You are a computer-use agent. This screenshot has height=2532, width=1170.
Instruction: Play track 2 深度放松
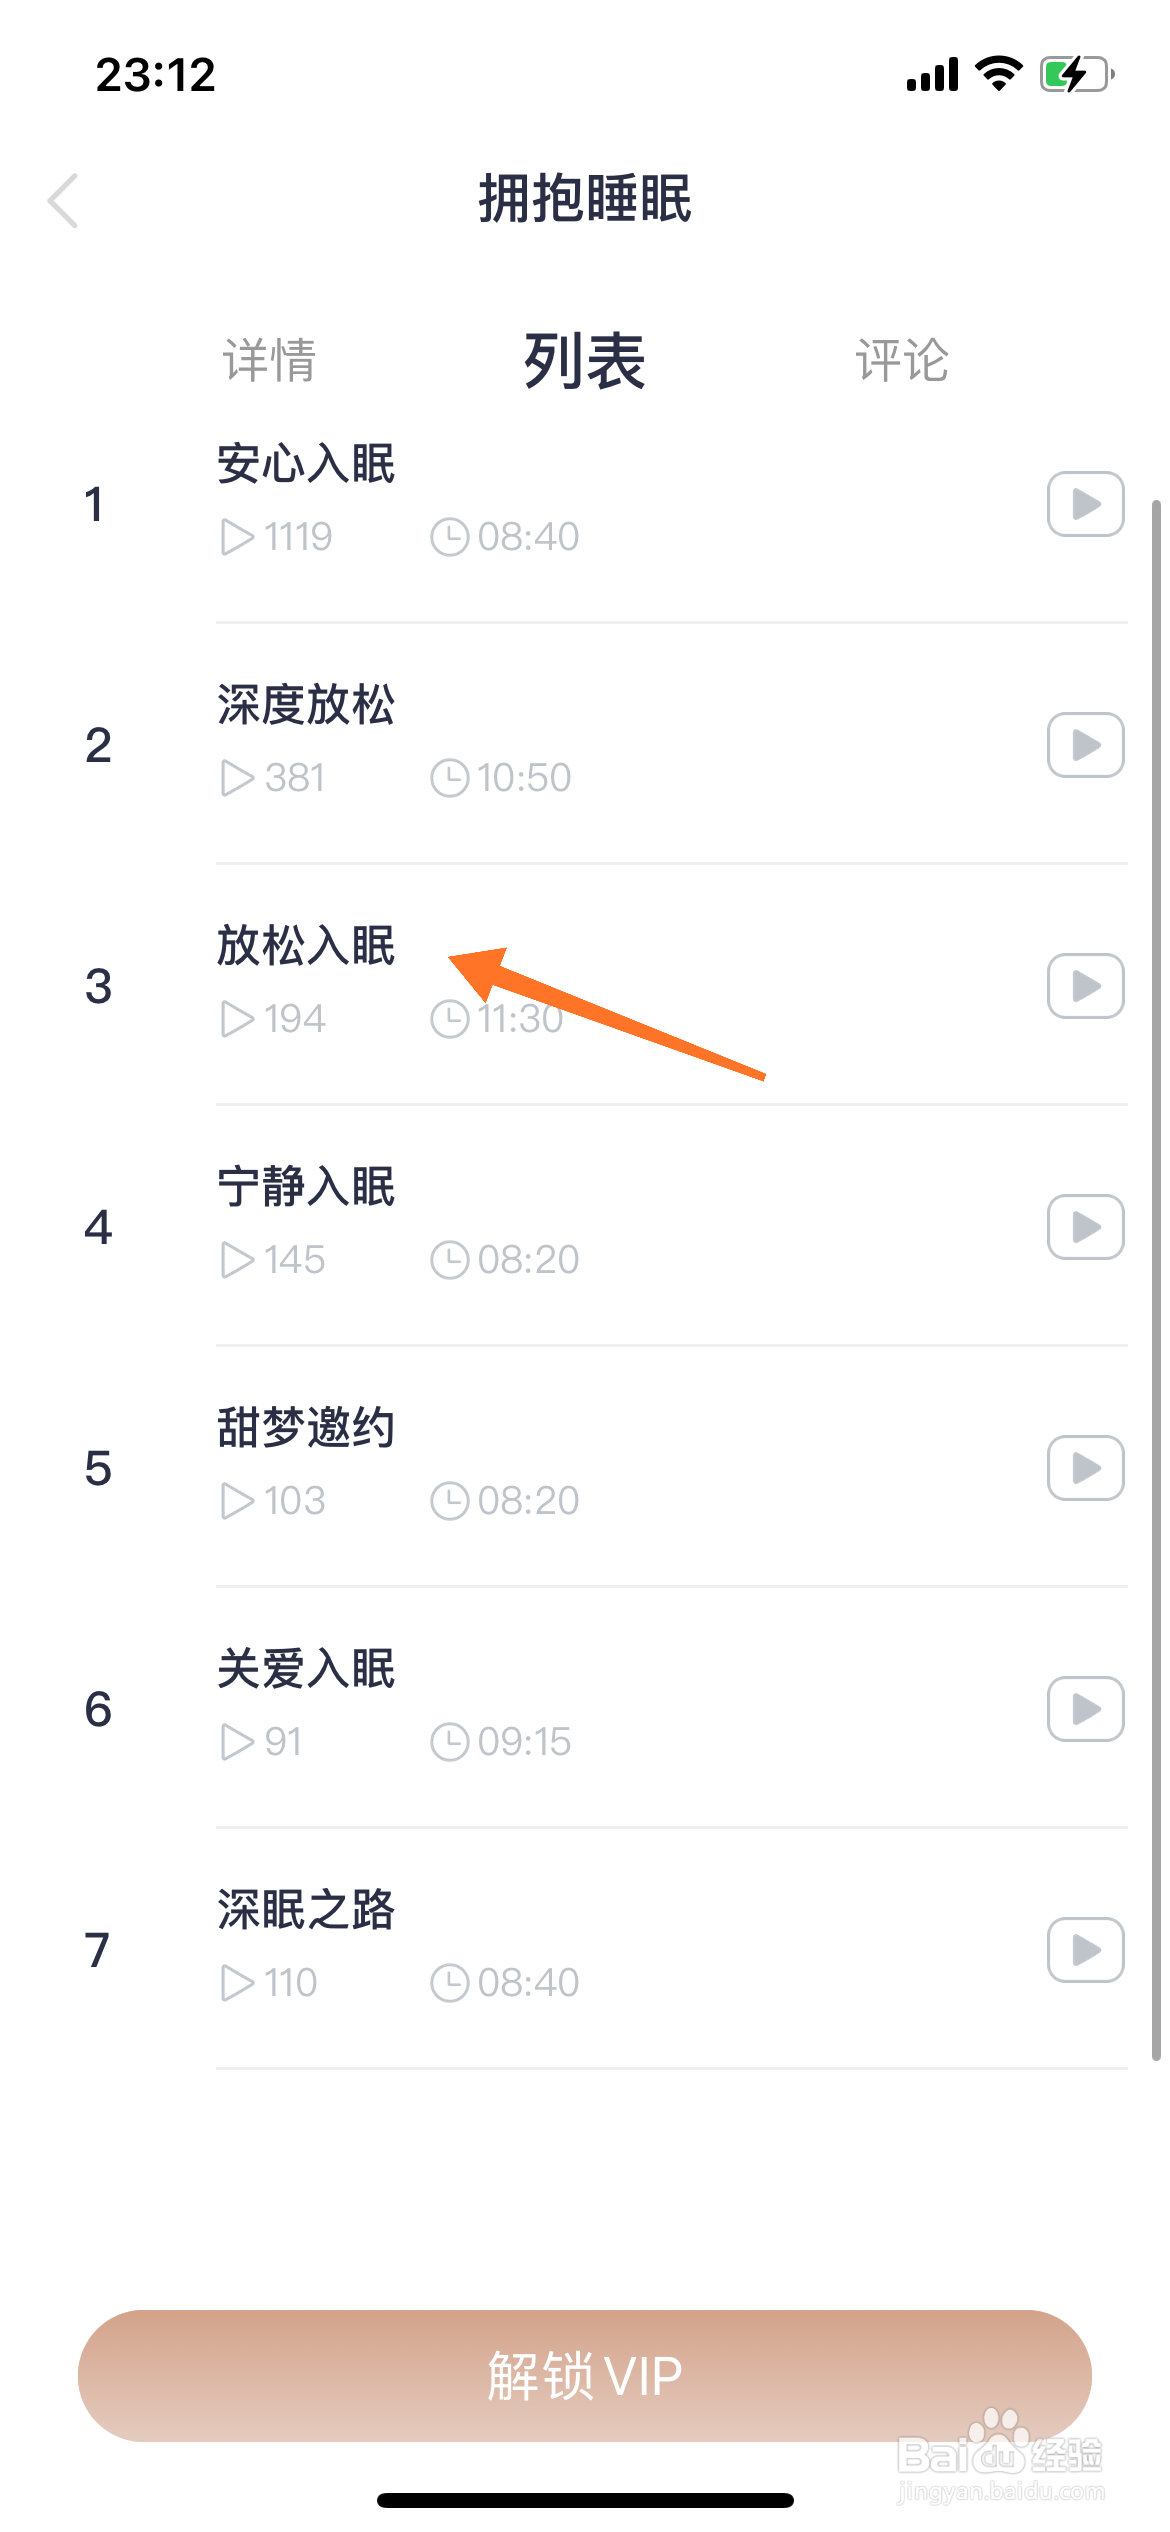coord(1085,745)
